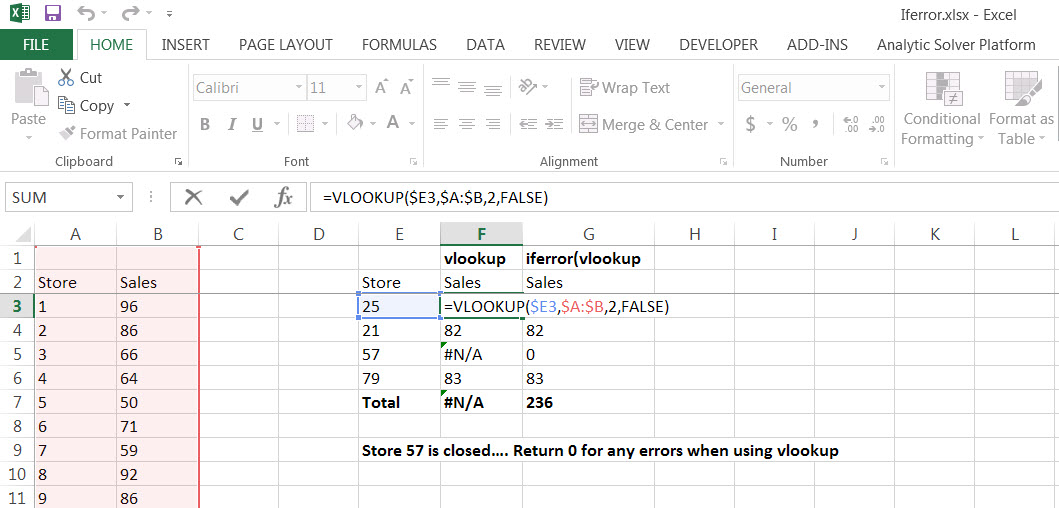
Task: Click Decrease Indent icon
Action: point(528,124)
